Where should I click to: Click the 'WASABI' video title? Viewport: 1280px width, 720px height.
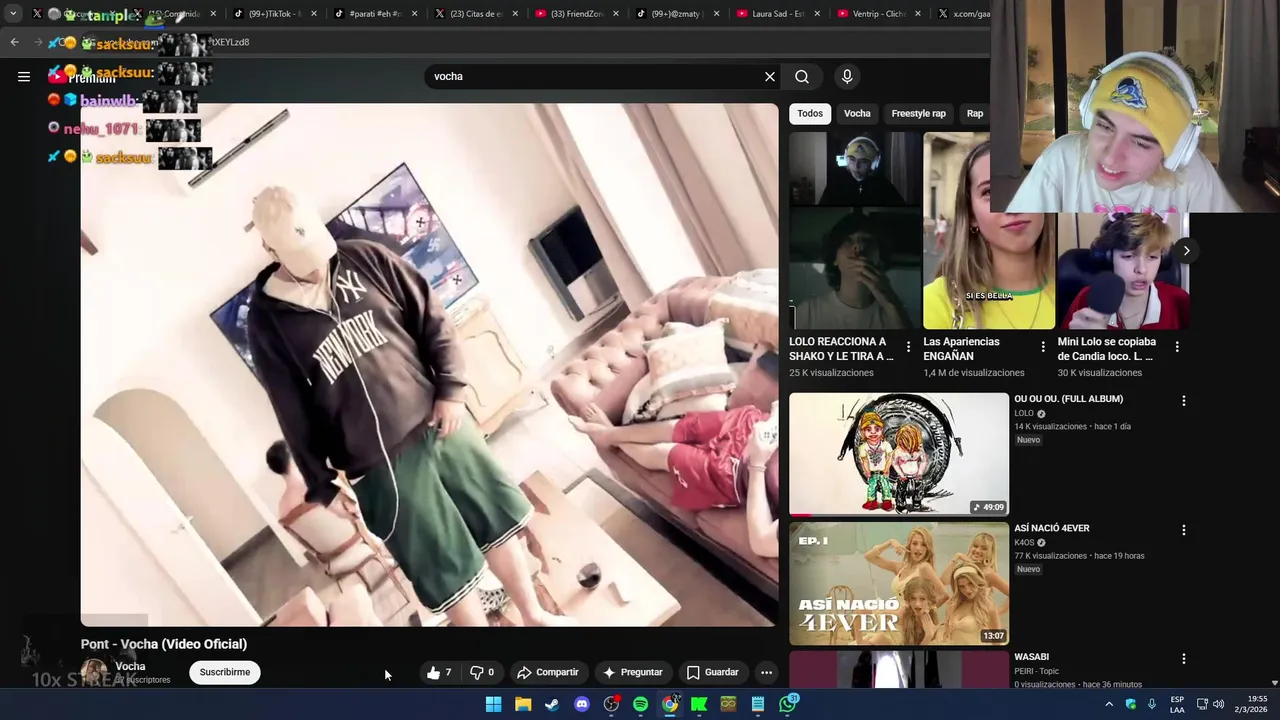click(1031, 657)
